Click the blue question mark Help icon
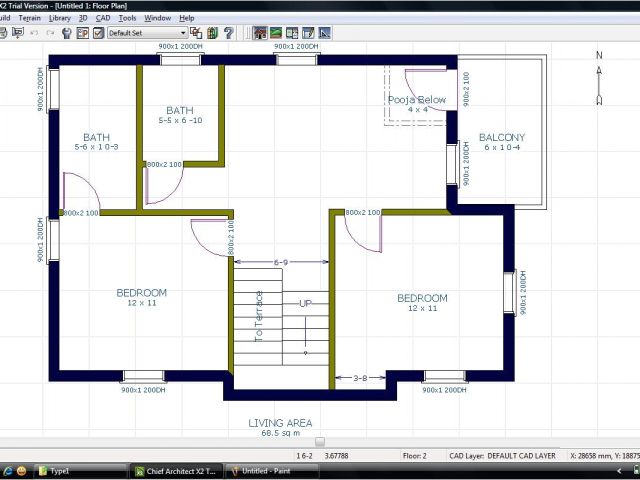The width and height of the screenshot is (640, 480). click(x=229, y=33)
